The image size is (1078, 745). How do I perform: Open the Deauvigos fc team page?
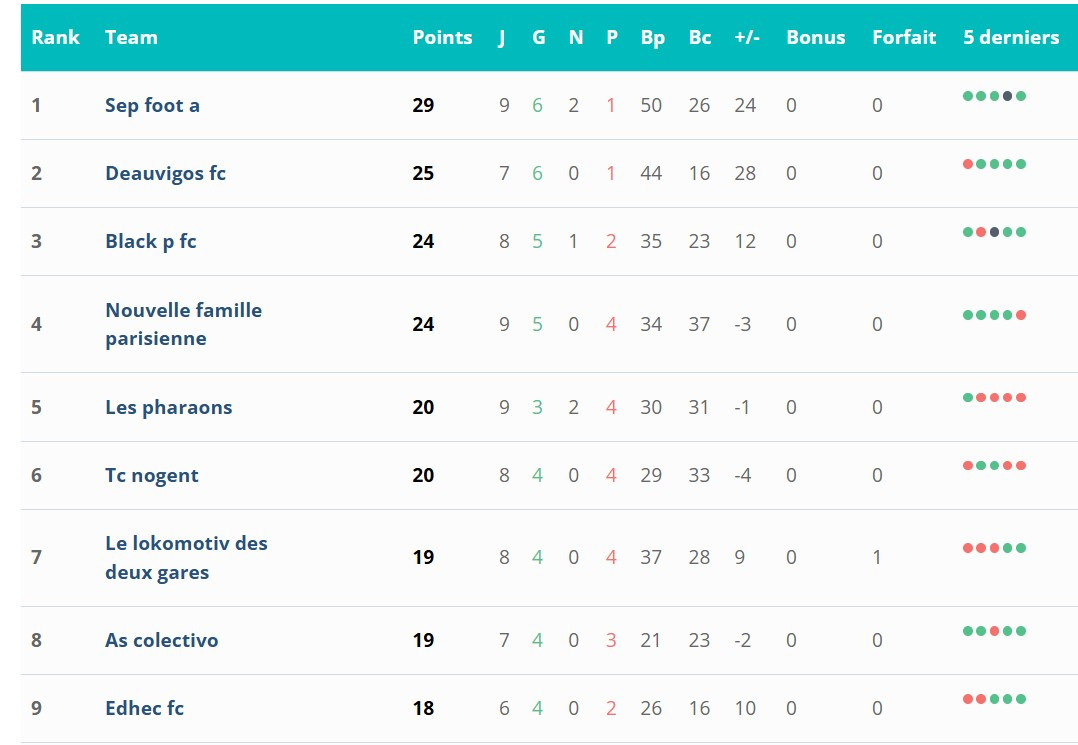click(165, 173)
